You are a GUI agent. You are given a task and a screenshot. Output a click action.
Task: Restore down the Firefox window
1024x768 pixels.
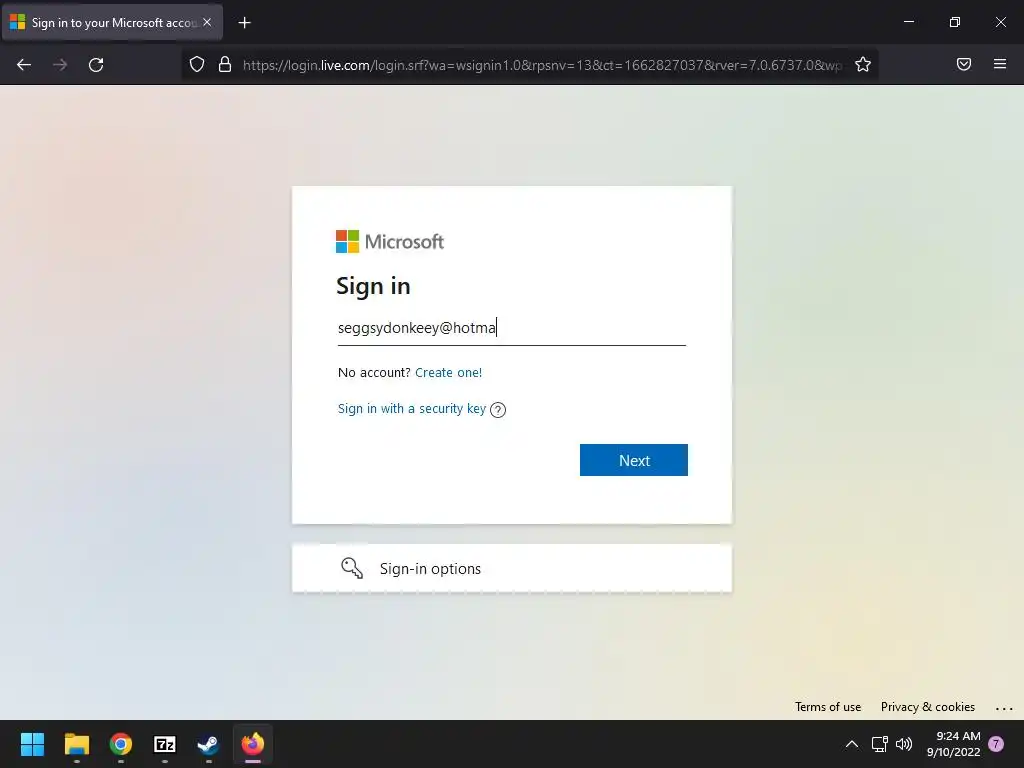(x=955, y=22)
